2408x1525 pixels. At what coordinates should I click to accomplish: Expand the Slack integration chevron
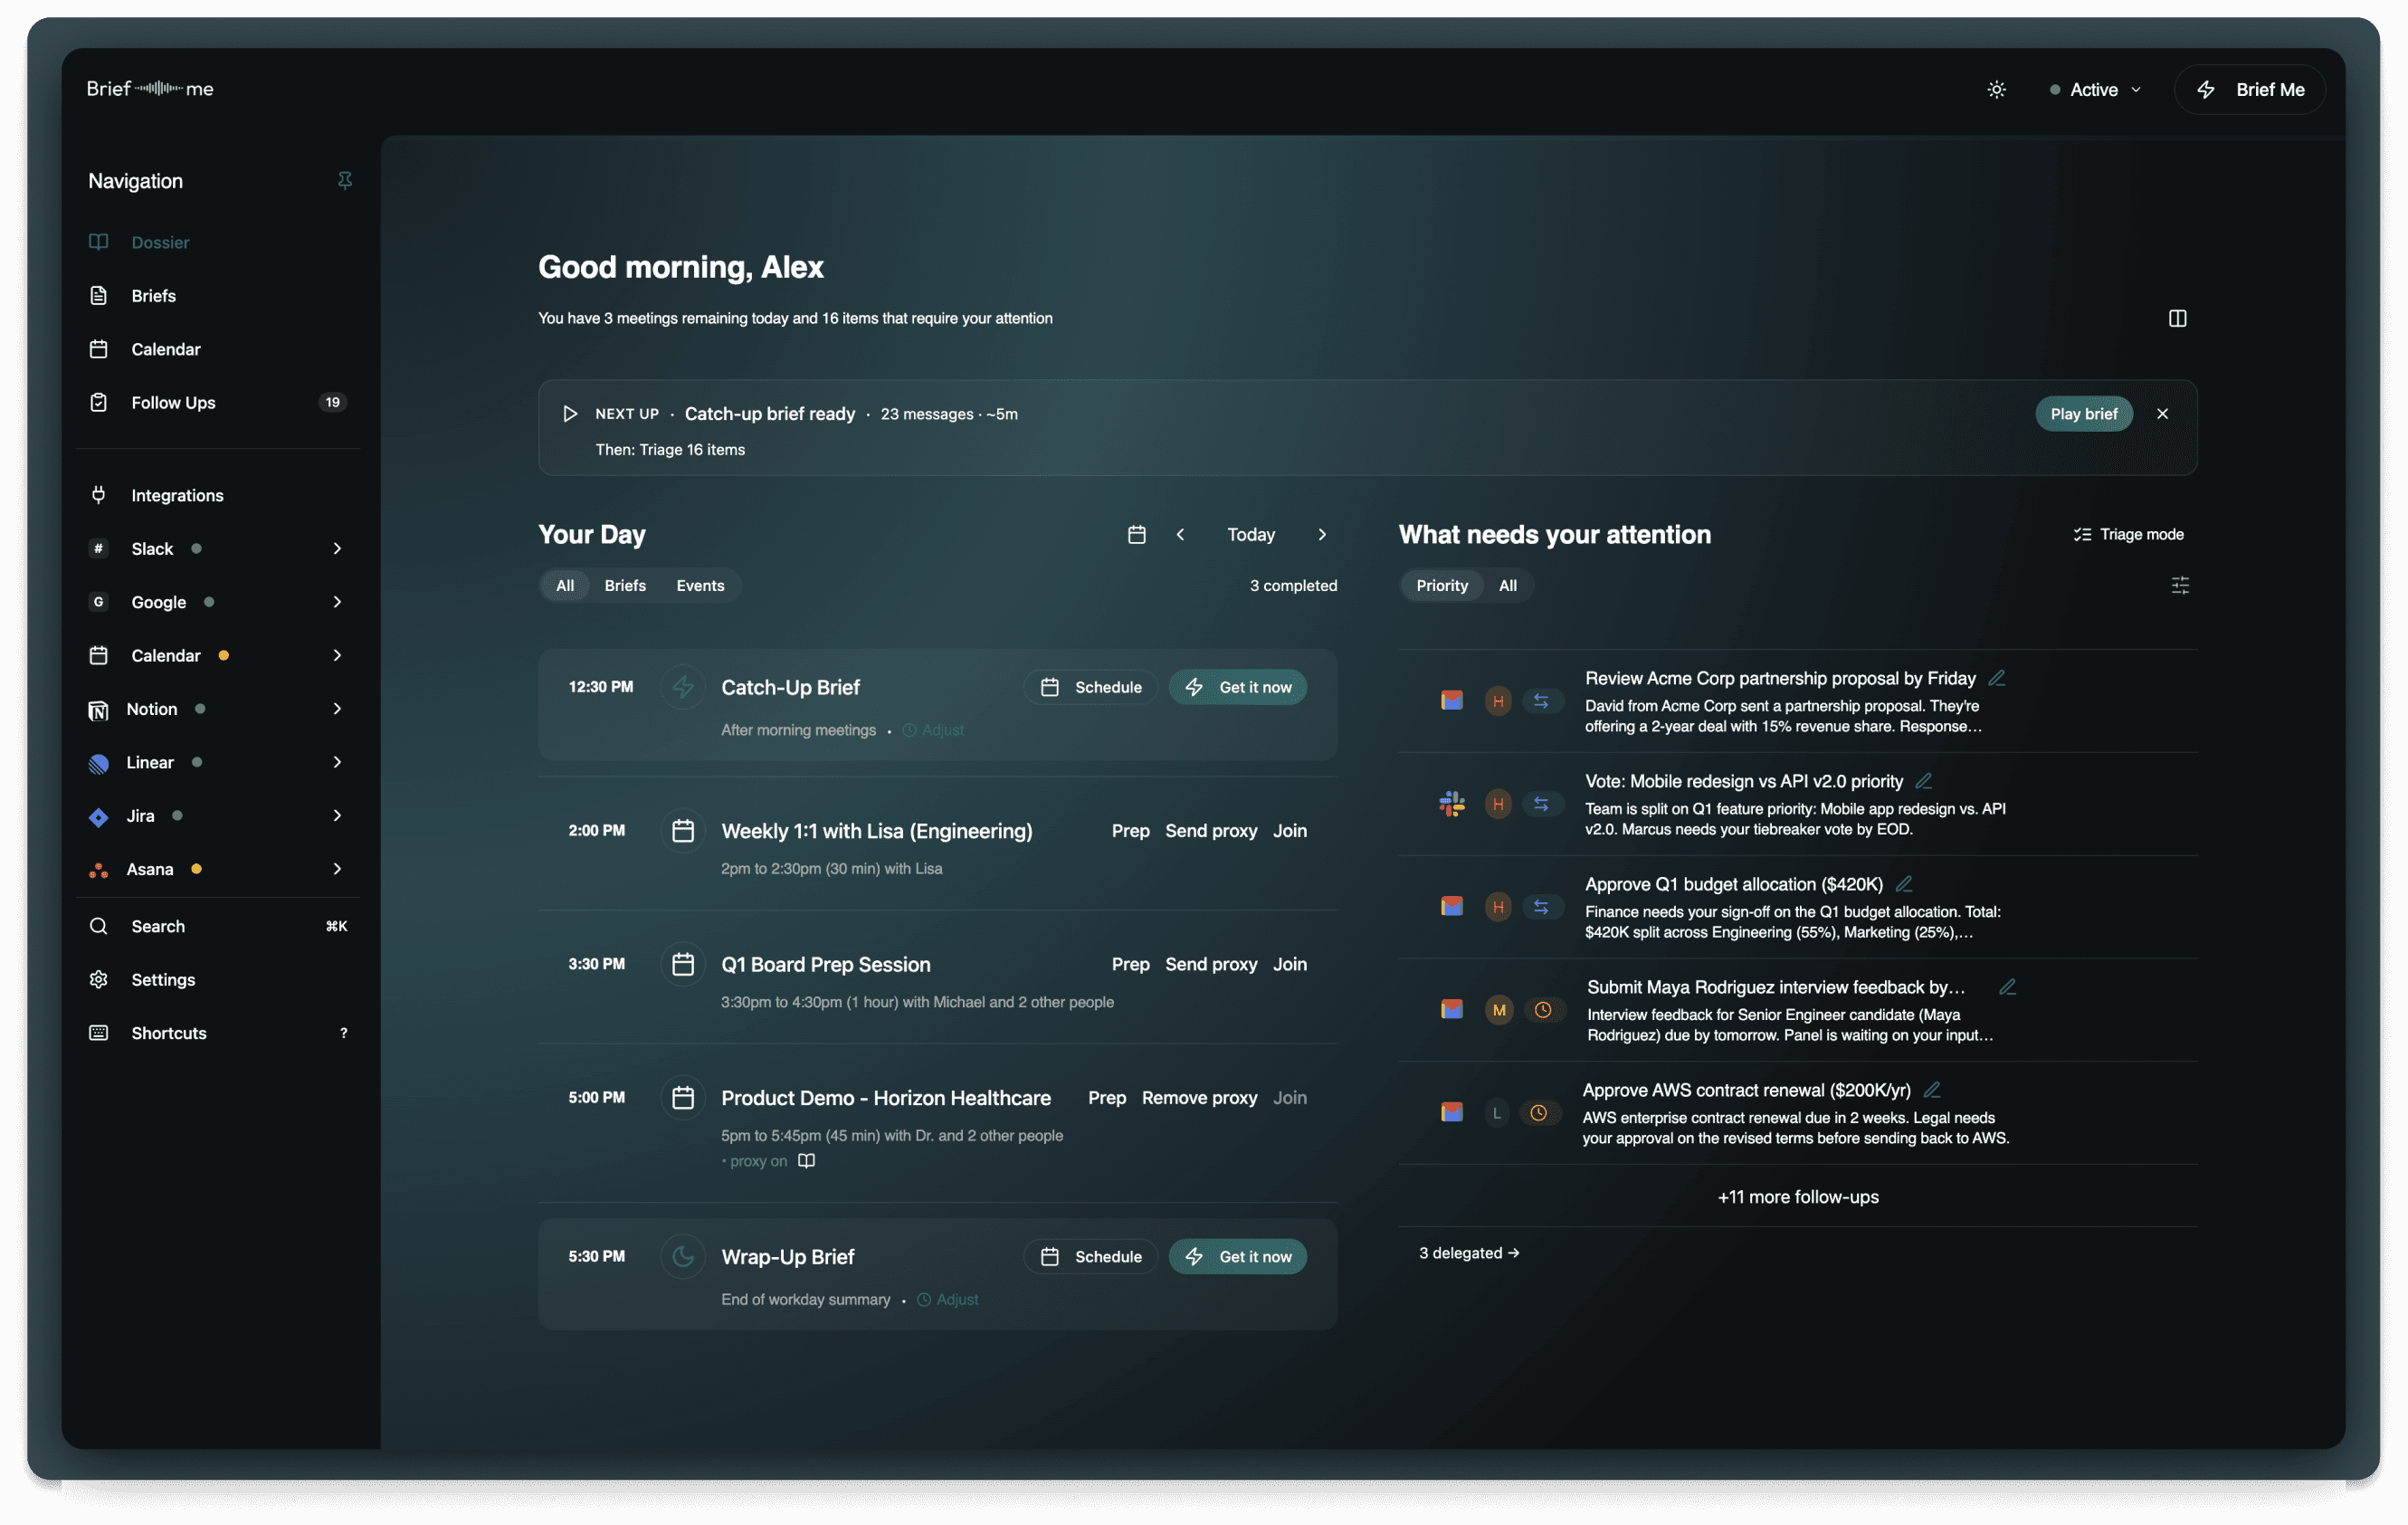pyautogui.click(x=337, y=549)
